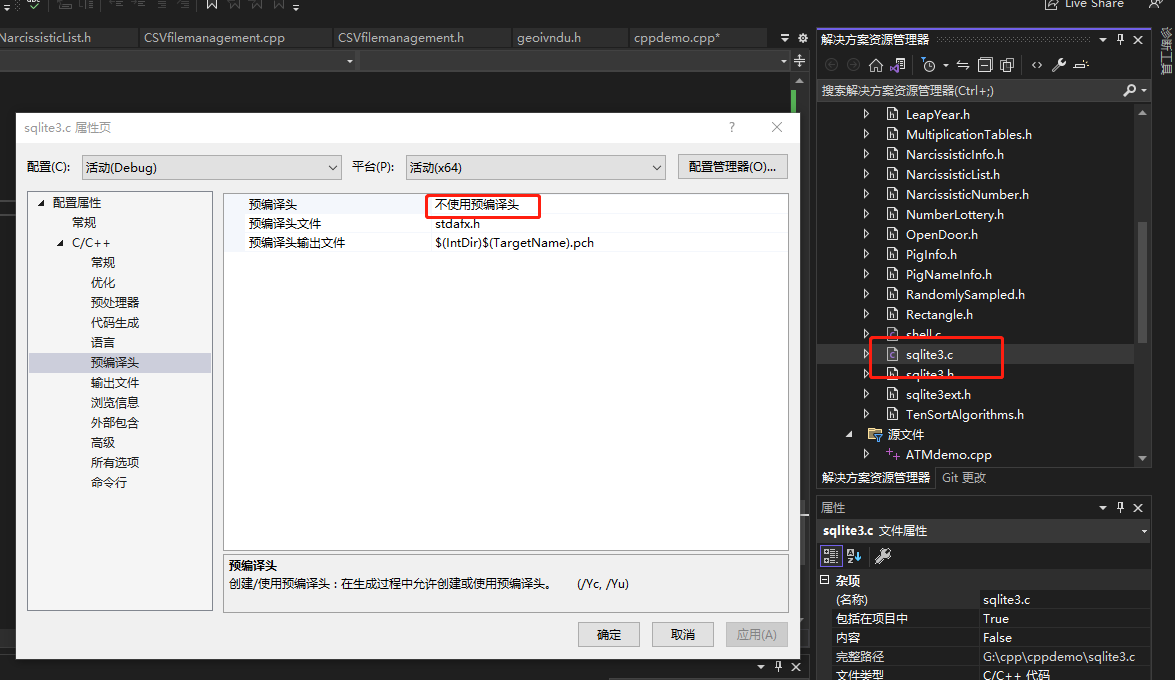The width and height of the screenshot is (1175, 680).
Task: Collapse all items in Solution Explorer
Action: tap(985, 65)
